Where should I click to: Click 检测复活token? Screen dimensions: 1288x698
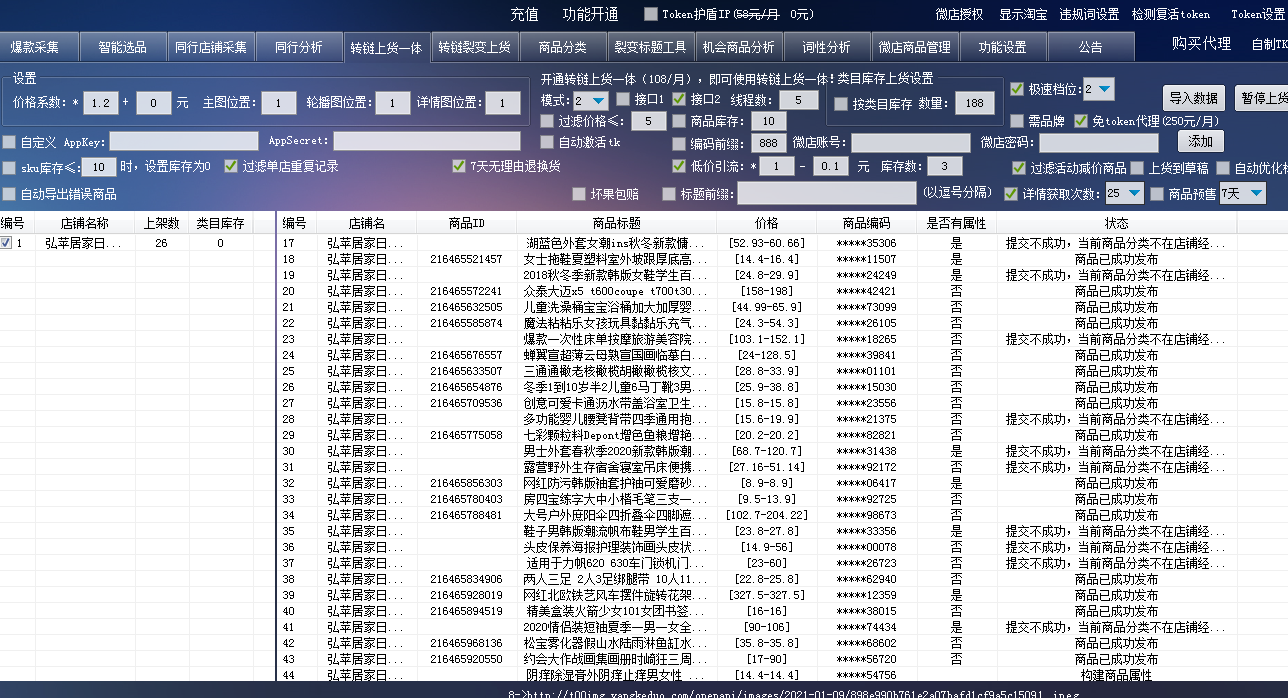pyautogui.click(x=1171, y=14)
